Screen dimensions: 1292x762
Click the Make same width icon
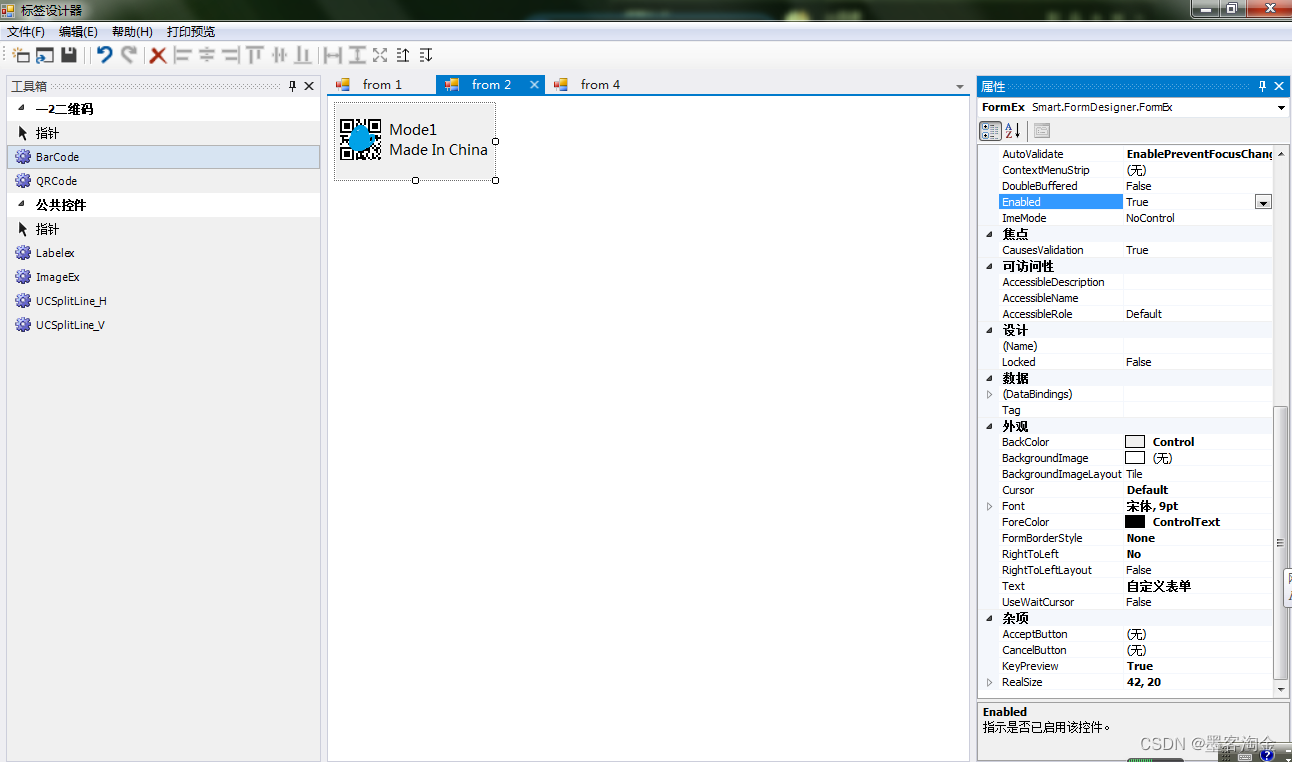point(332,55)
